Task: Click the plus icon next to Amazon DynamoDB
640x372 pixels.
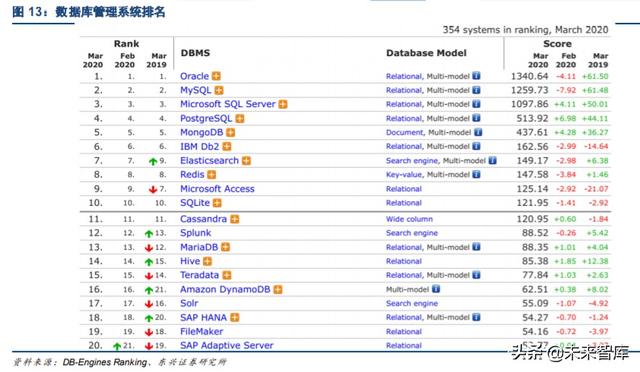Action: pyautogui.click(x=278, y=289)
